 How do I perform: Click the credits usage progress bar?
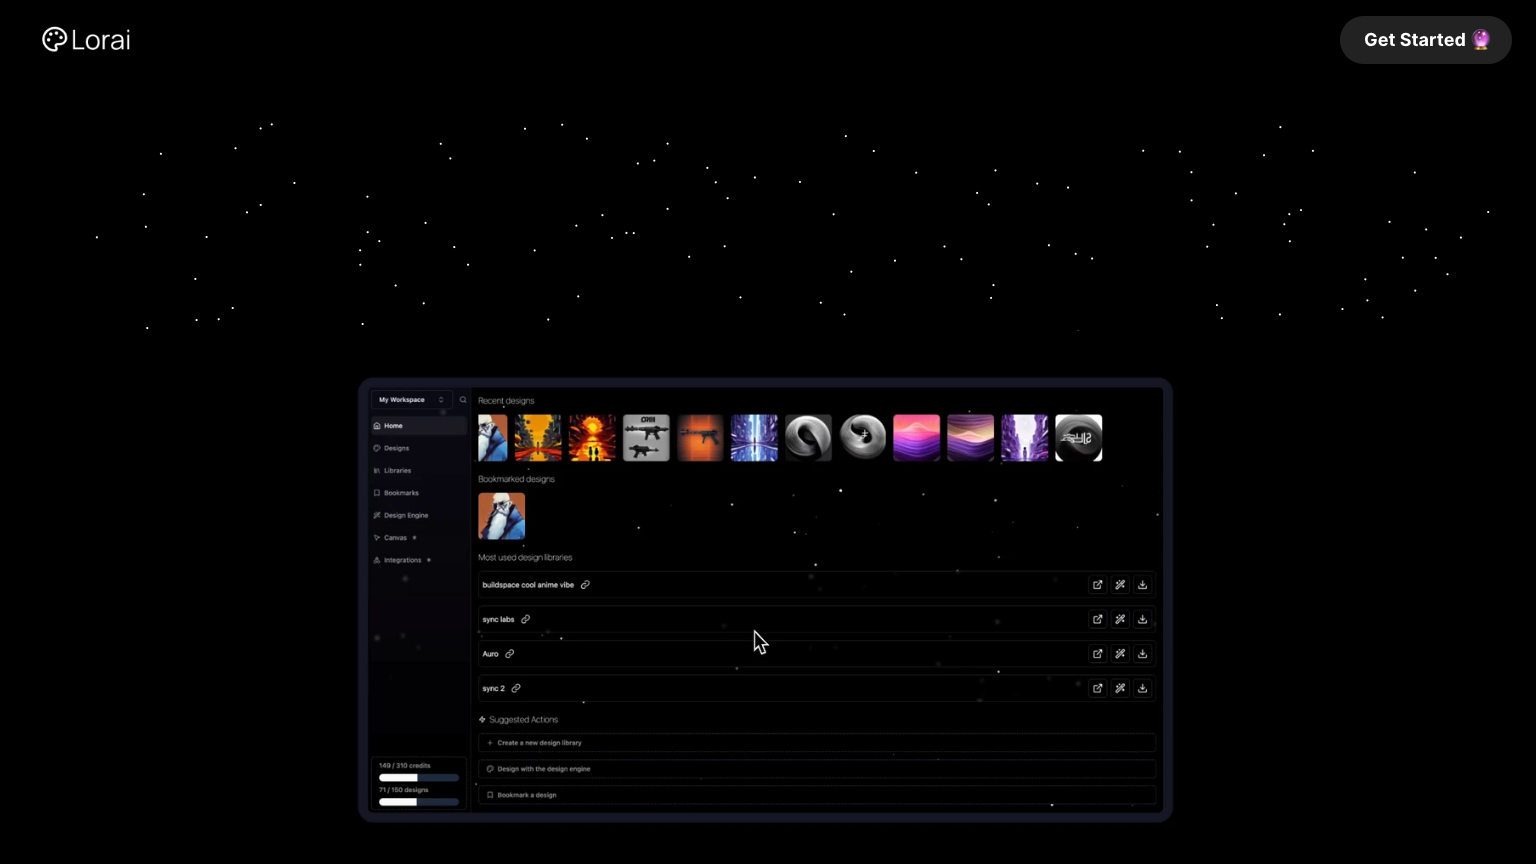[418, 778]
